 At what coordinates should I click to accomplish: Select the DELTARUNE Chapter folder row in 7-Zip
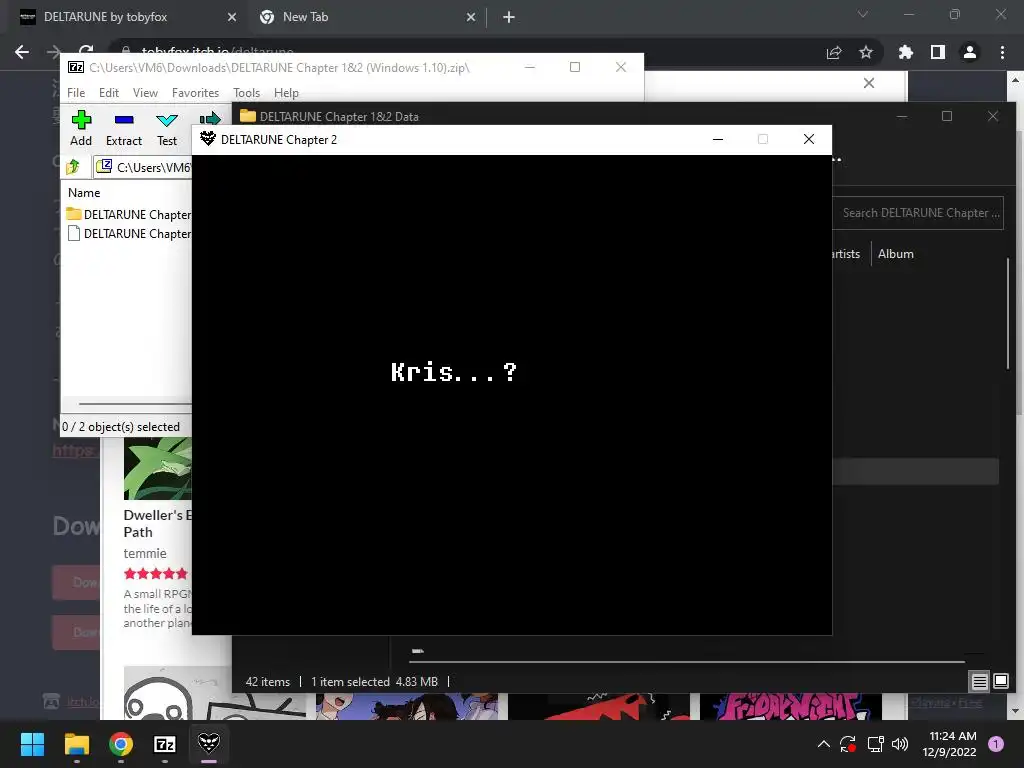pyautogui.click(x=129, y=214)
